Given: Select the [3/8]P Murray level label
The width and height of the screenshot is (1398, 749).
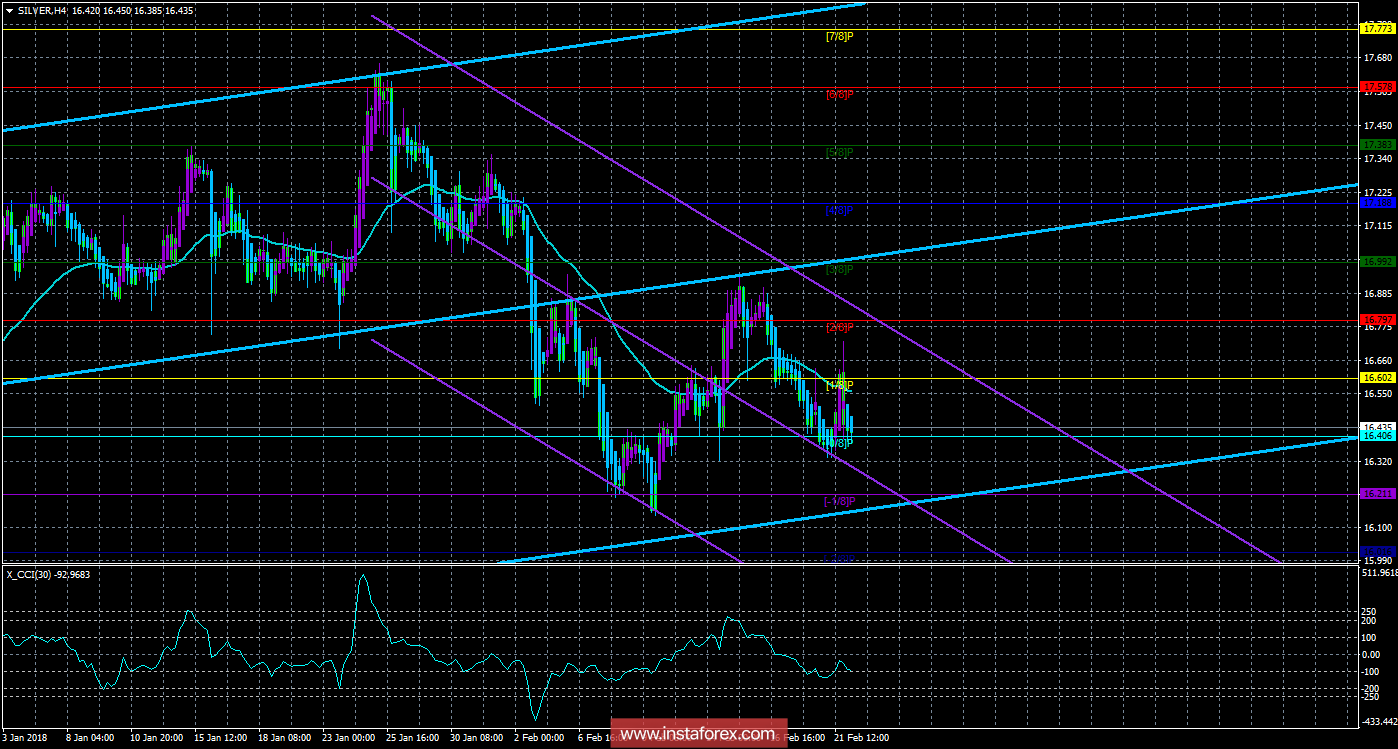Looking at the screenshot, I should click(x=841, y=270).
